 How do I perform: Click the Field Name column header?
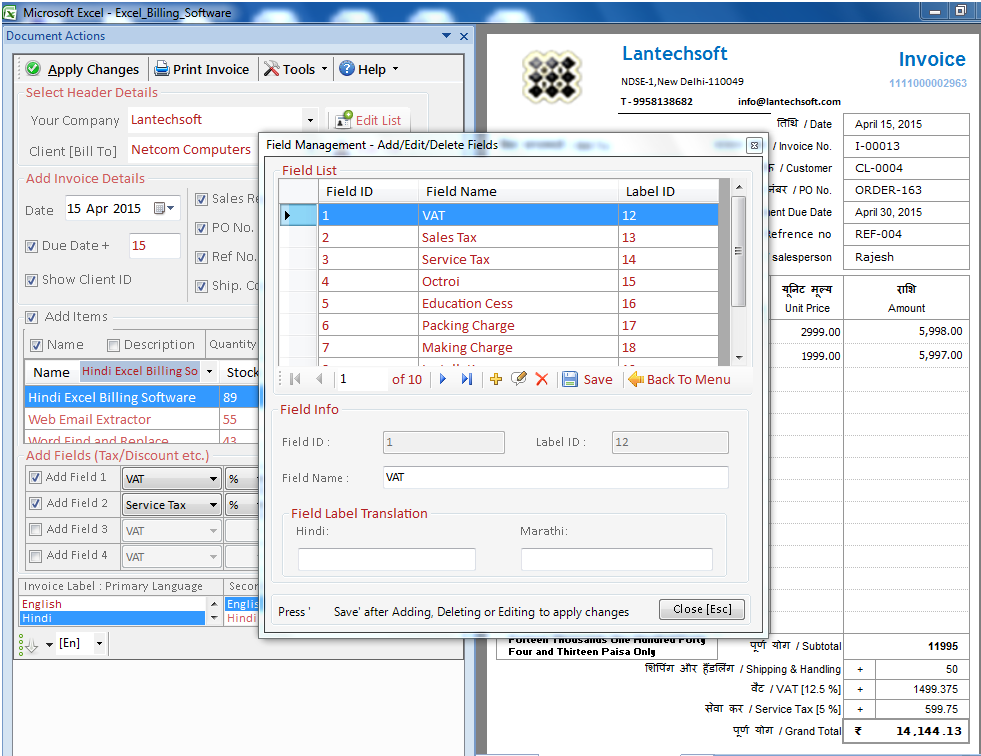(x=518, y=192)
